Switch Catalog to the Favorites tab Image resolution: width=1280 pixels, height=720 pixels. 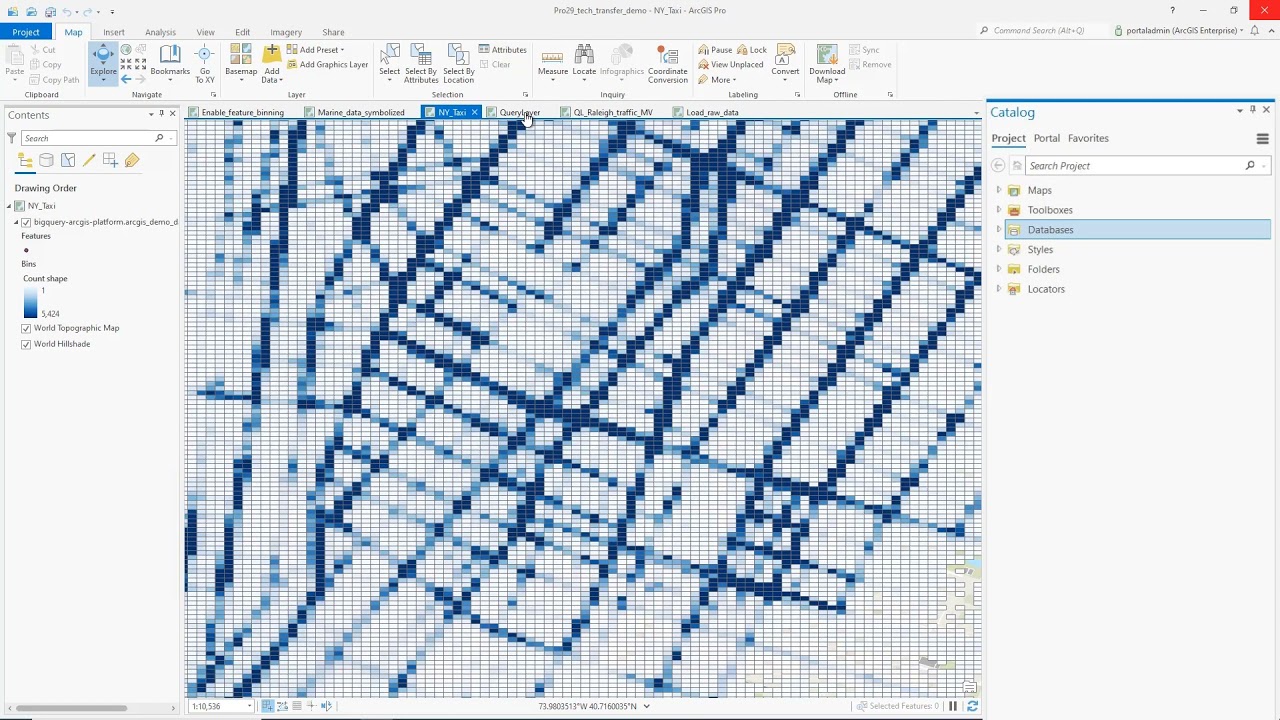[x=1088, y=138]
